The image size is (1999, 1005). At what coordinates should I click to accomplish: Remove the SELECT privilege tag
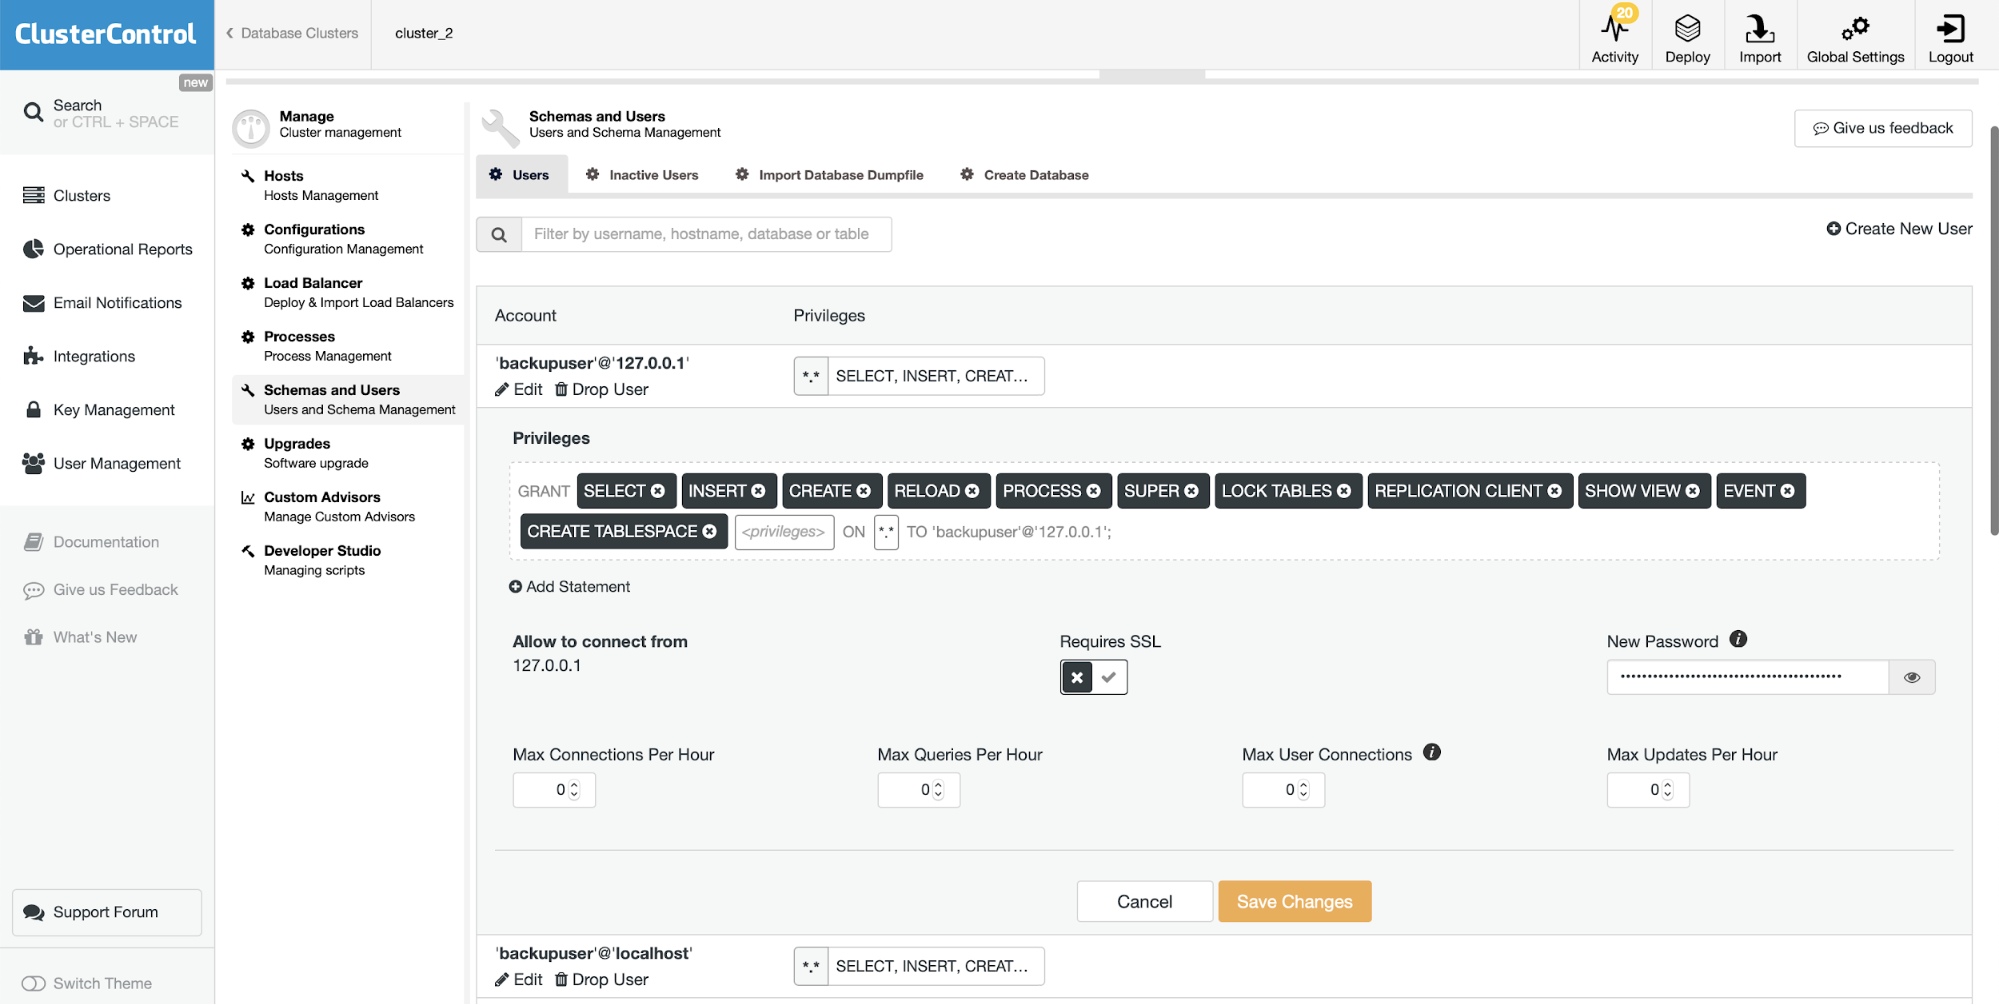(x=658, y=491)
